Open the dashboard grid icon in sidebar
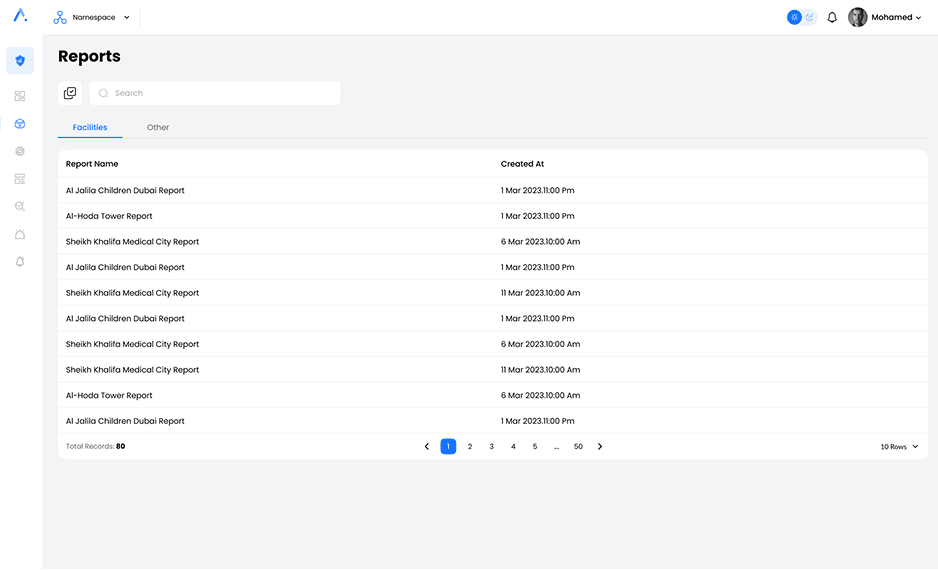This screenshot has height=570, width=938. tap(20, 97)
